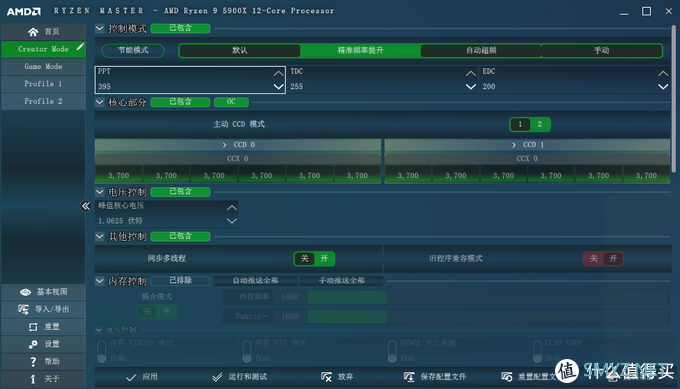Expand CCD 0 header chevron
680x389 pixels.
224,145
